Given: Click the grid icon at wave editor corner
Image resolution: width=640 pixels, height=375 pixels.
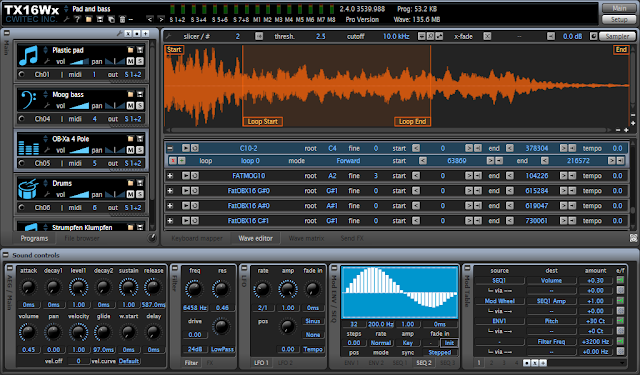Looking at the screenshot, I should point(633,238).
